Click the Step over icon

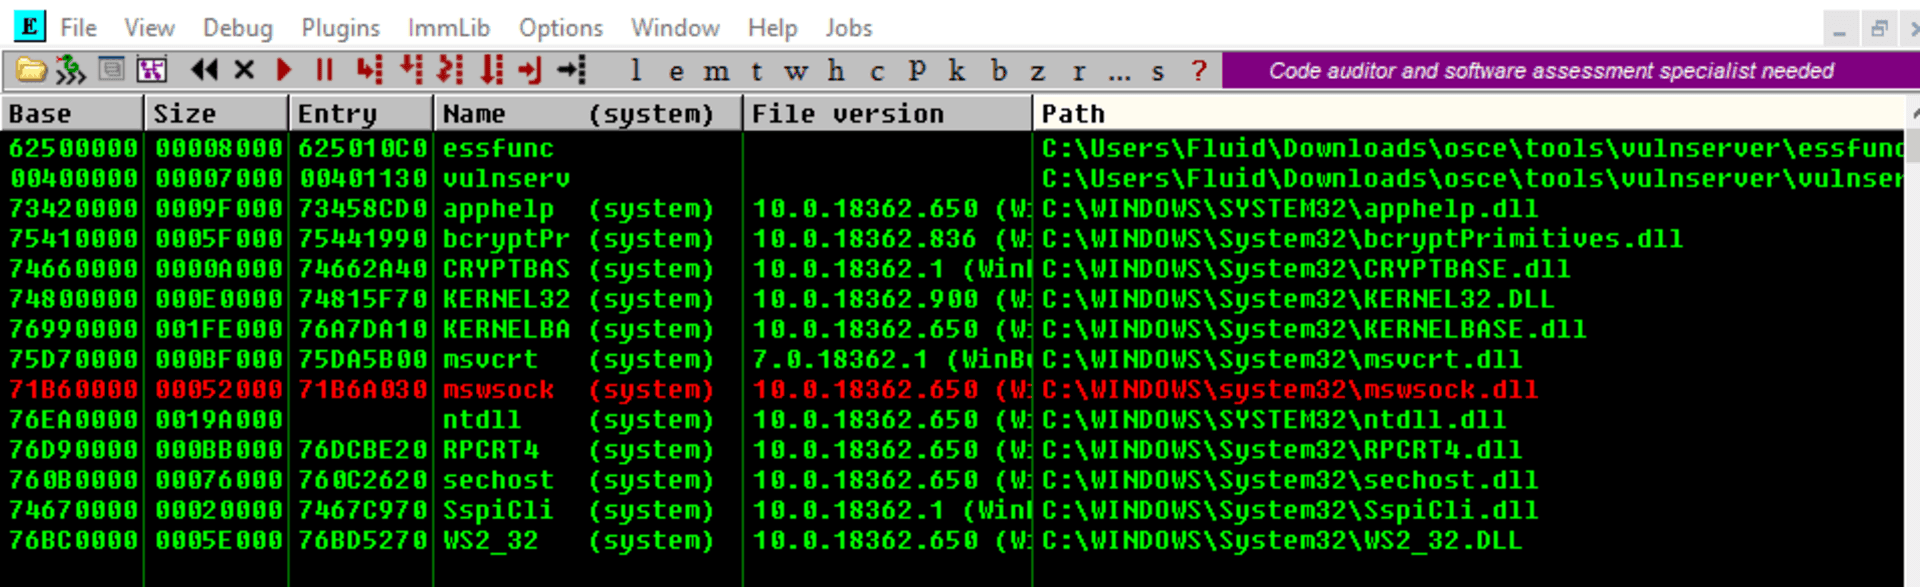pyautogui.click(x=411, y=70)
